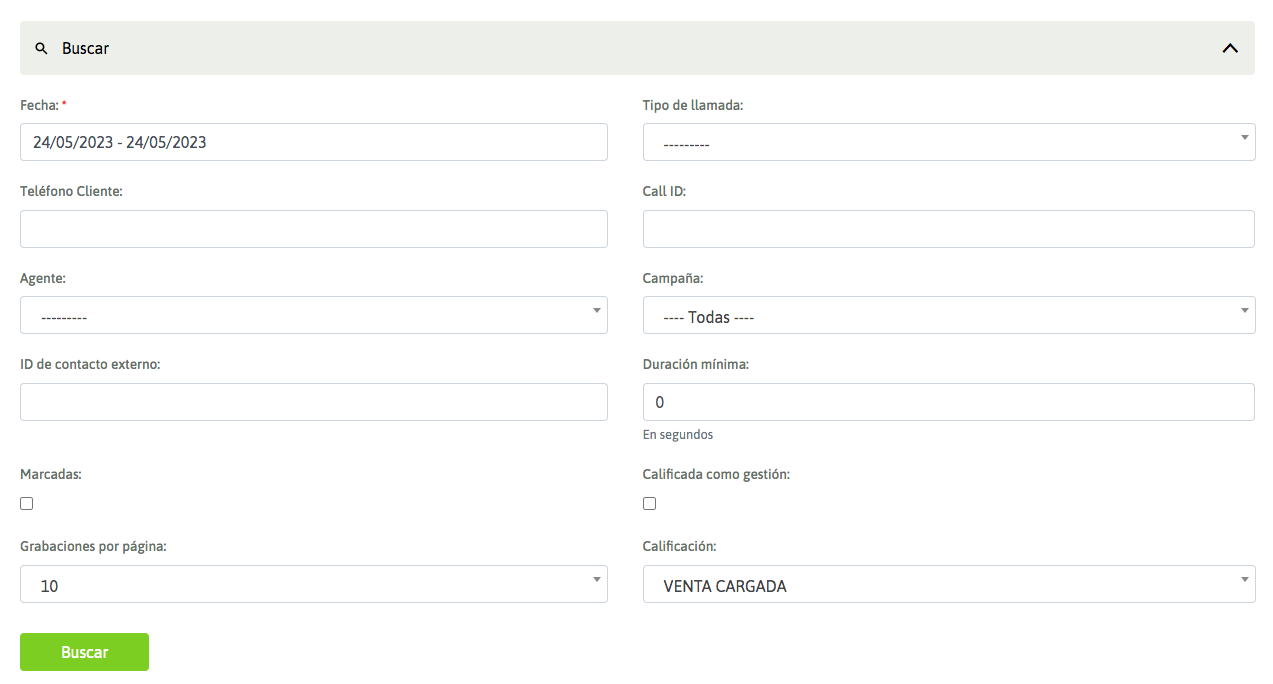Enable the Marcadas checkbox
This screenshot has width=1273, height=684.
click(x=27, y=504)
